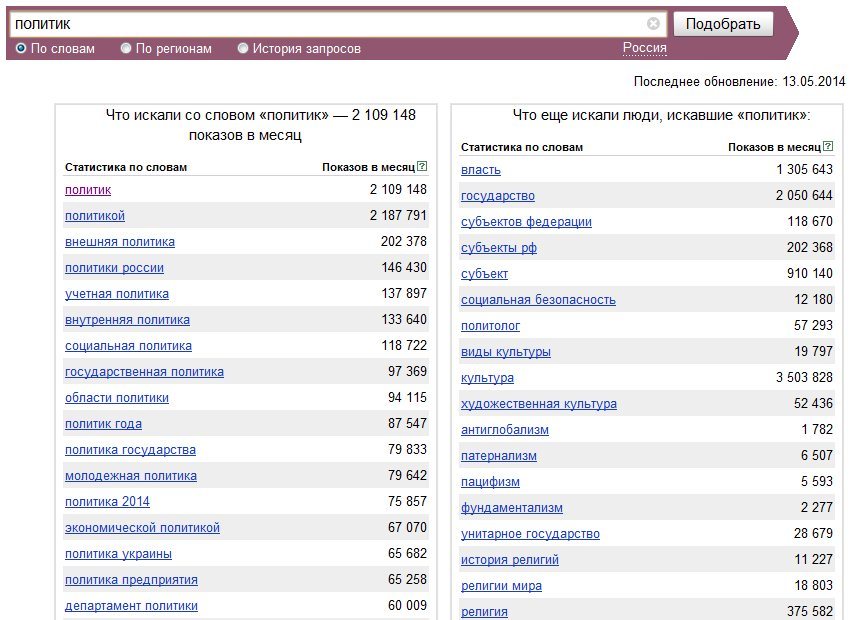Open the "внешняя политика" link
The image size is (862, 620).
click(x=120, y=242)
